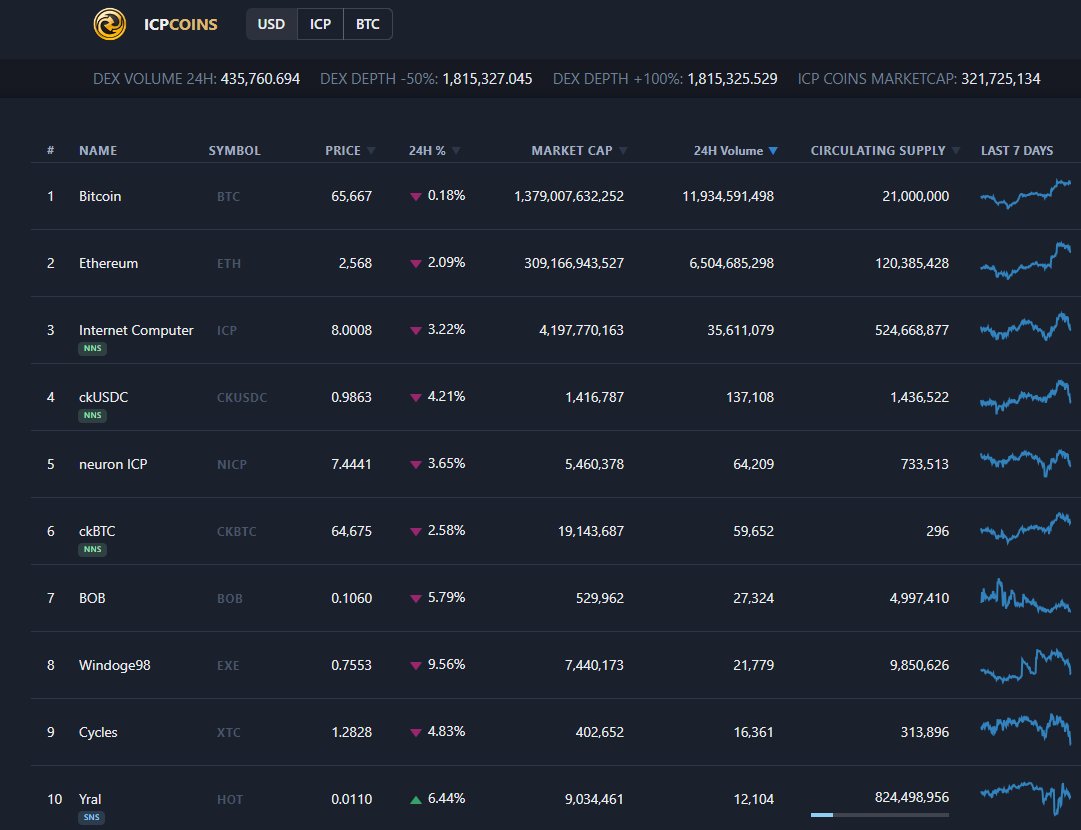Screen dimensions: 1081x830
Task: View ckUSDC 7-day sparkline chart
Action: point(1025,396)
